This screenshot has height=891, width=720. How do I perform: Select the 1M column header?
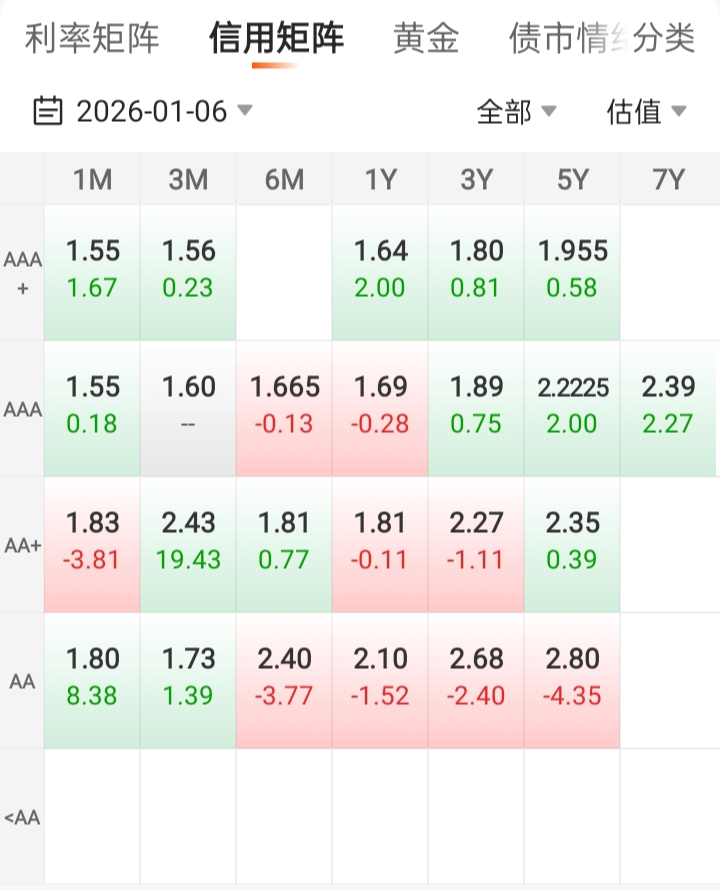pyautogui.click(x=92, y=180)
